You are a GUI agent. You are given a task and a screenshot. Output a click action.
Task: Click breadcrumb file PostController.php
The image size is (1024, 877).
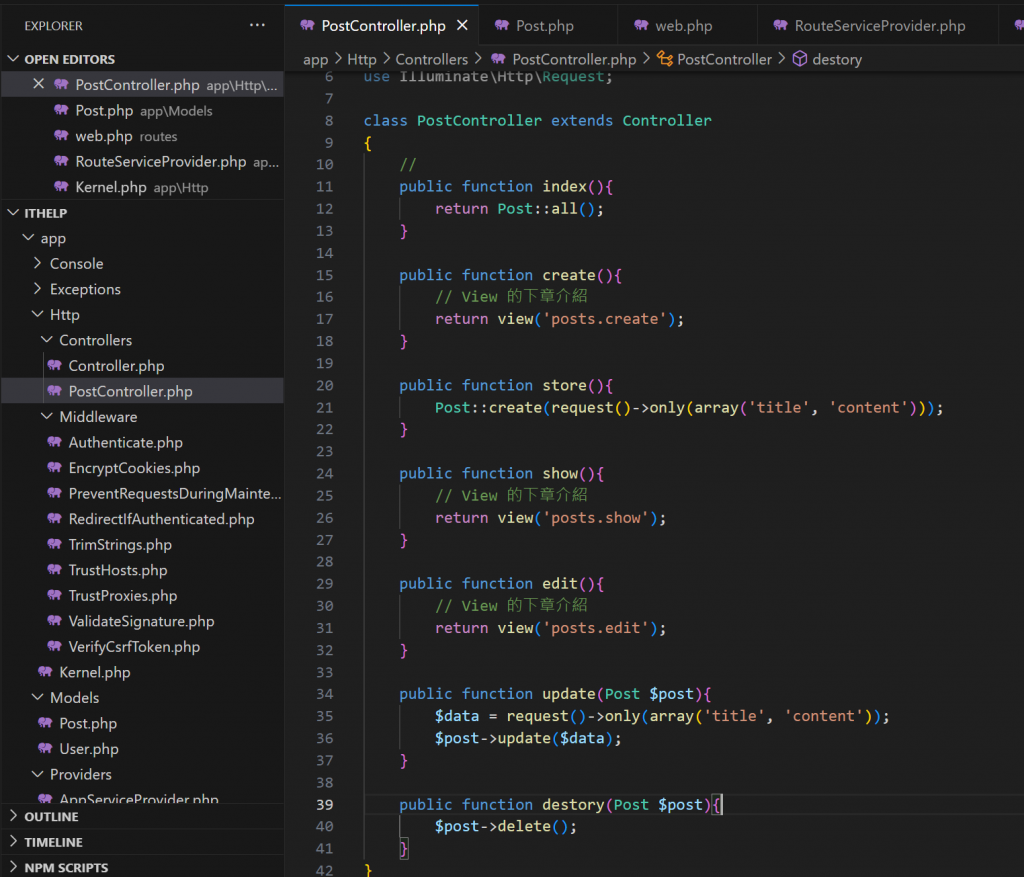click(x=574, y=59)
